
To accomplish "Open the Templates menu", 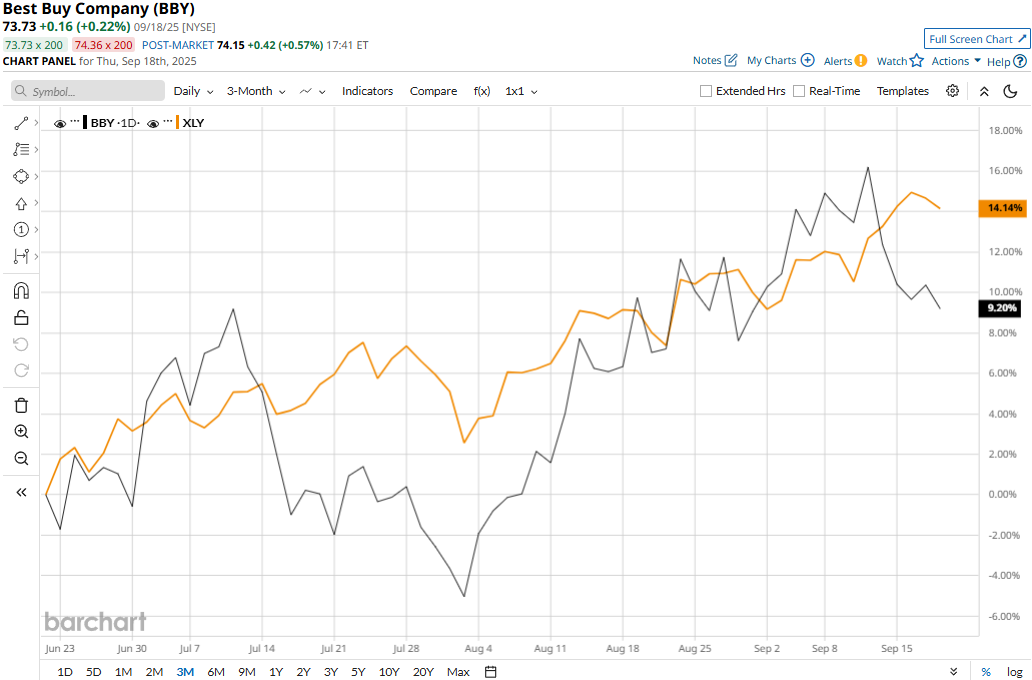I will click(x=902, y=91).
